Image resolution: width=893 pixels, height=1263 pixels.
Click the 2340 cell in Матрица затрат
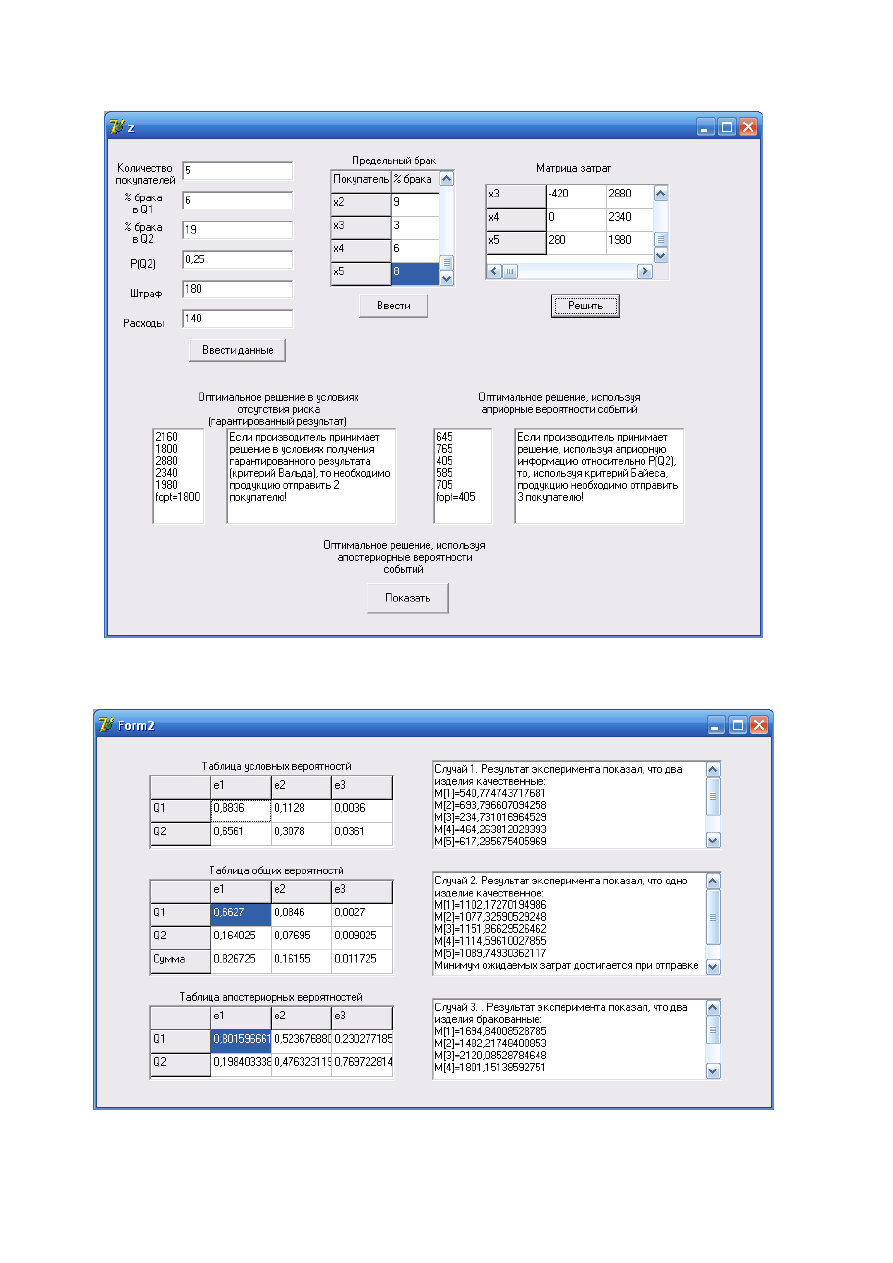[x=629, y=220]
